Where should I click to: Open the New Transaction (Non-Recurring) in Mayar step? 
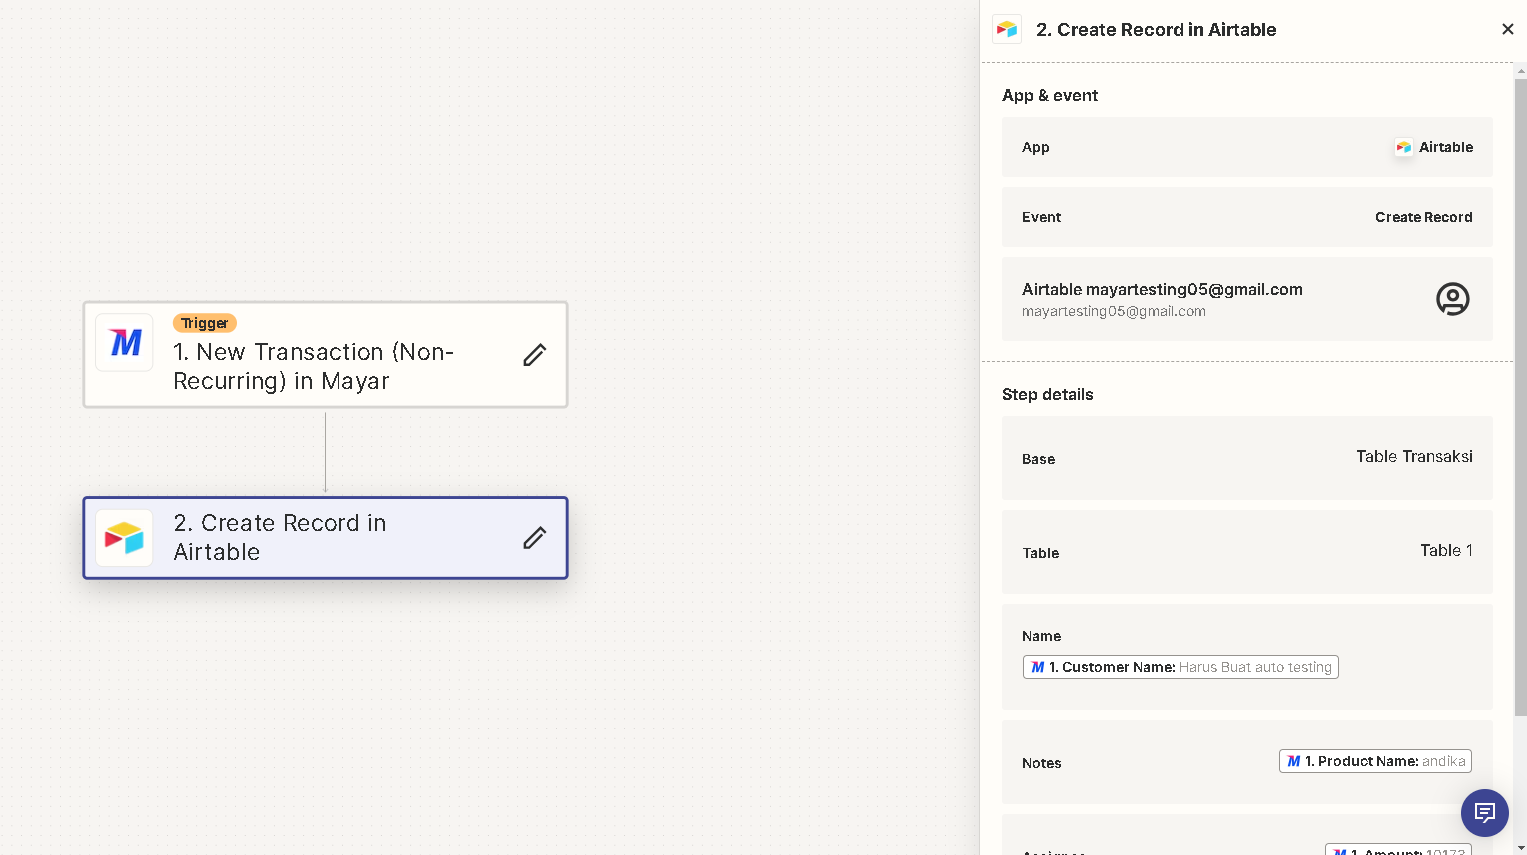coord(325,355)
